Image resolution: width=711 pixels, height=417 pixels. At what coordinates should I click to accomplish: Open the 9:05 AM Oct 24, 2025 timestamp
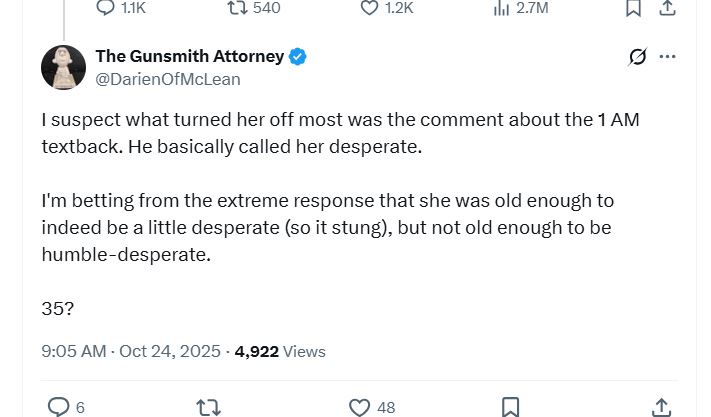click(132, 351)
